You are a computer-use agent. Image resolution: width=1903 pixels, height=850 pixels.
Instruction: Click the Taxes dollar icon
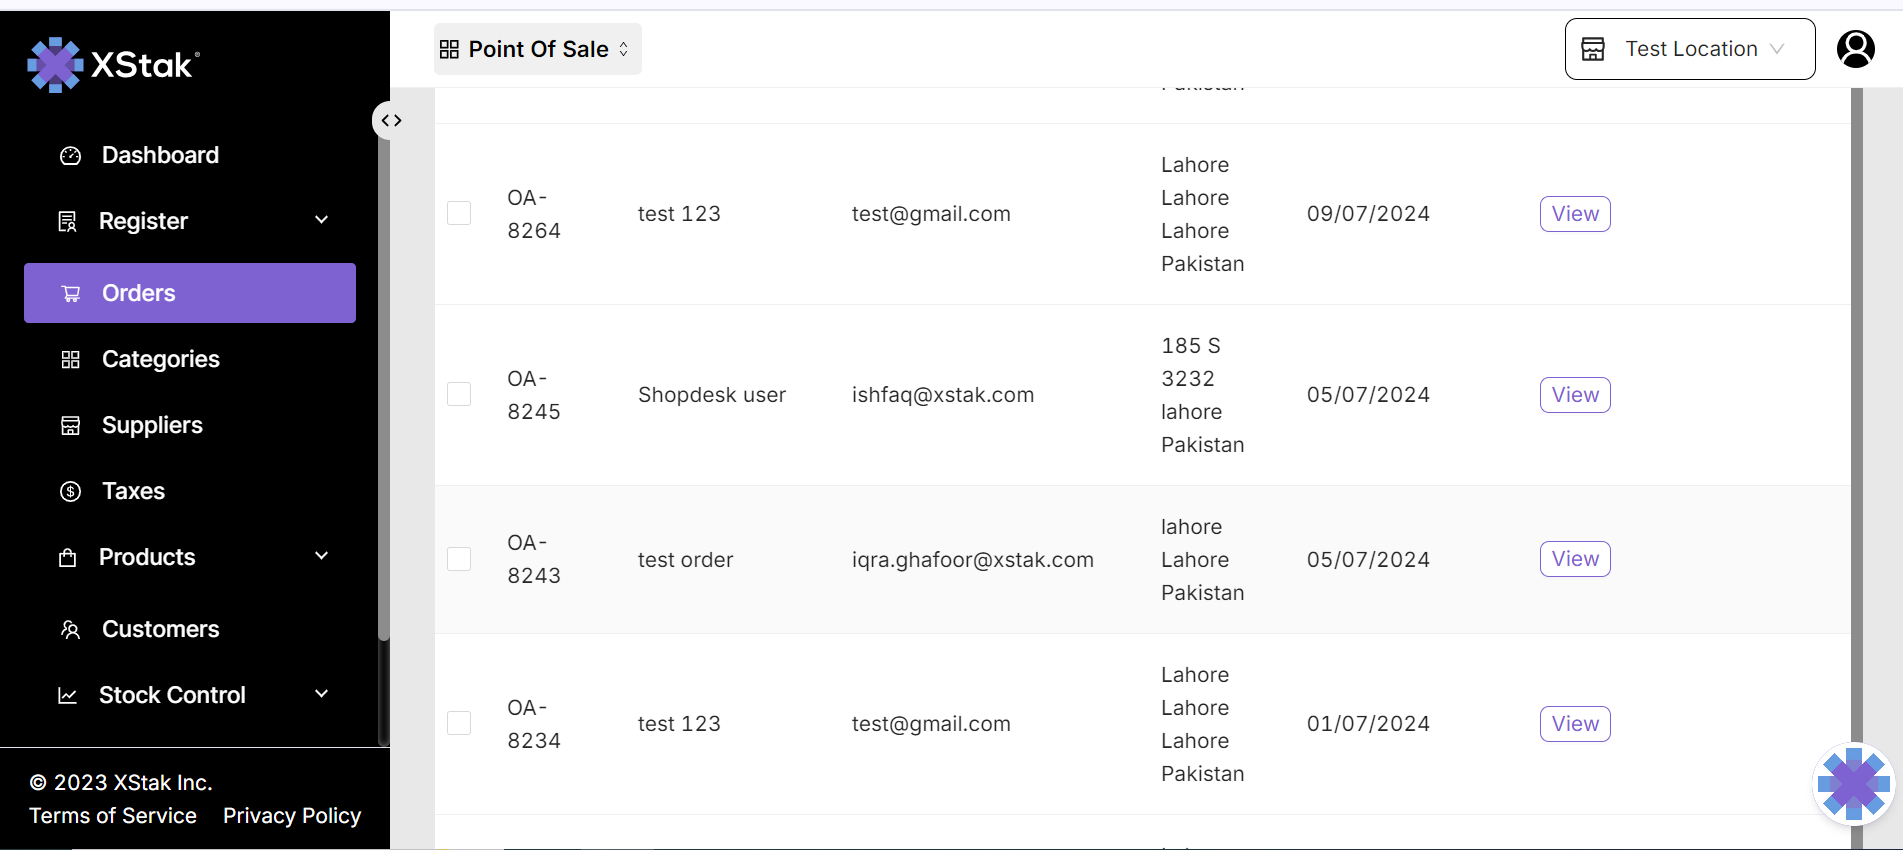coord(70,491)
